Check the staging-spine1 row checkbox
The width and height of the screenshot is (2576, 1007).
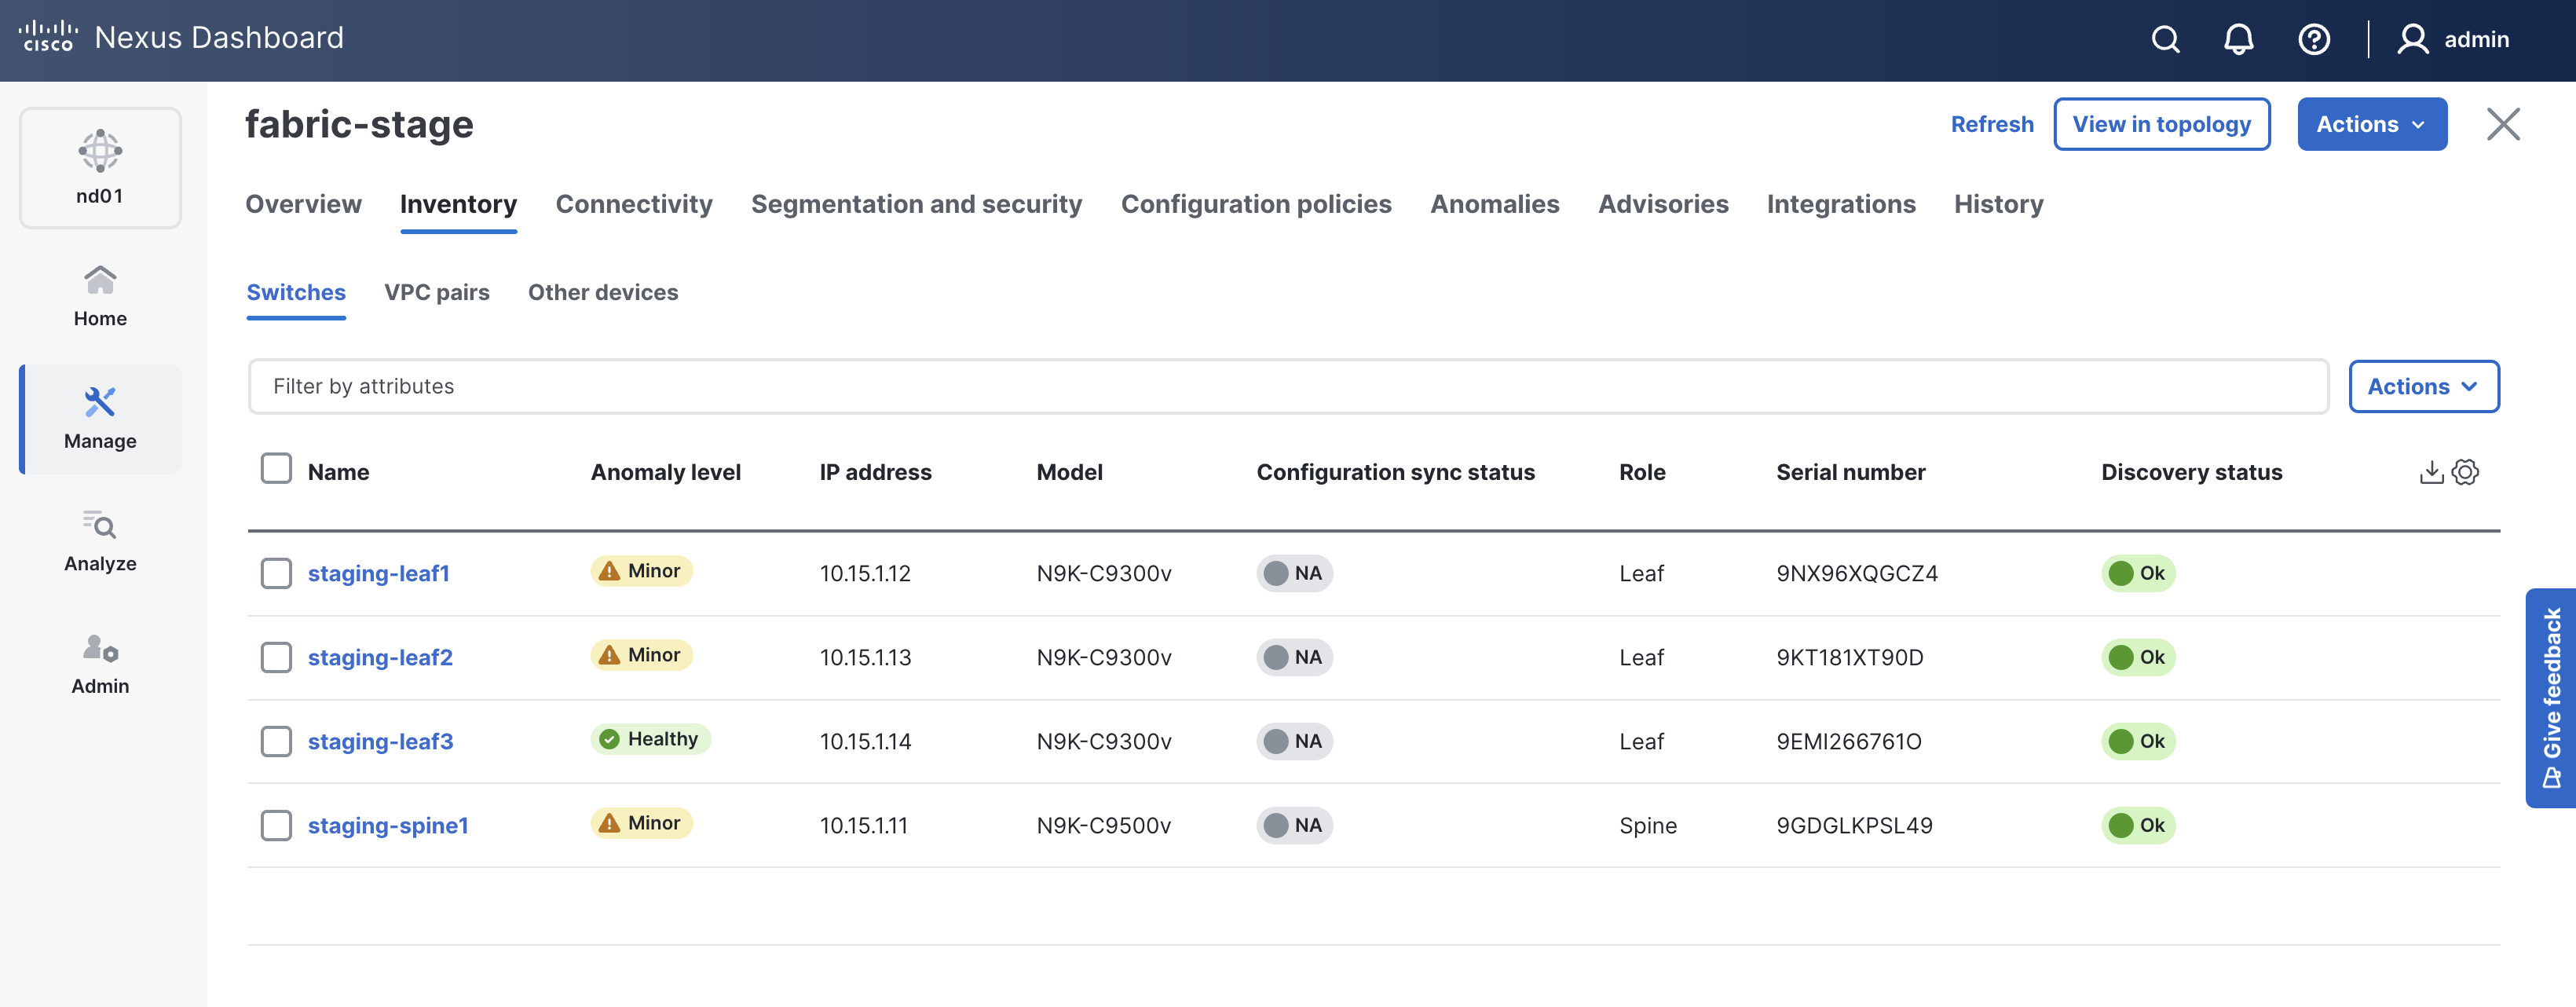click(x=276, y=825)
